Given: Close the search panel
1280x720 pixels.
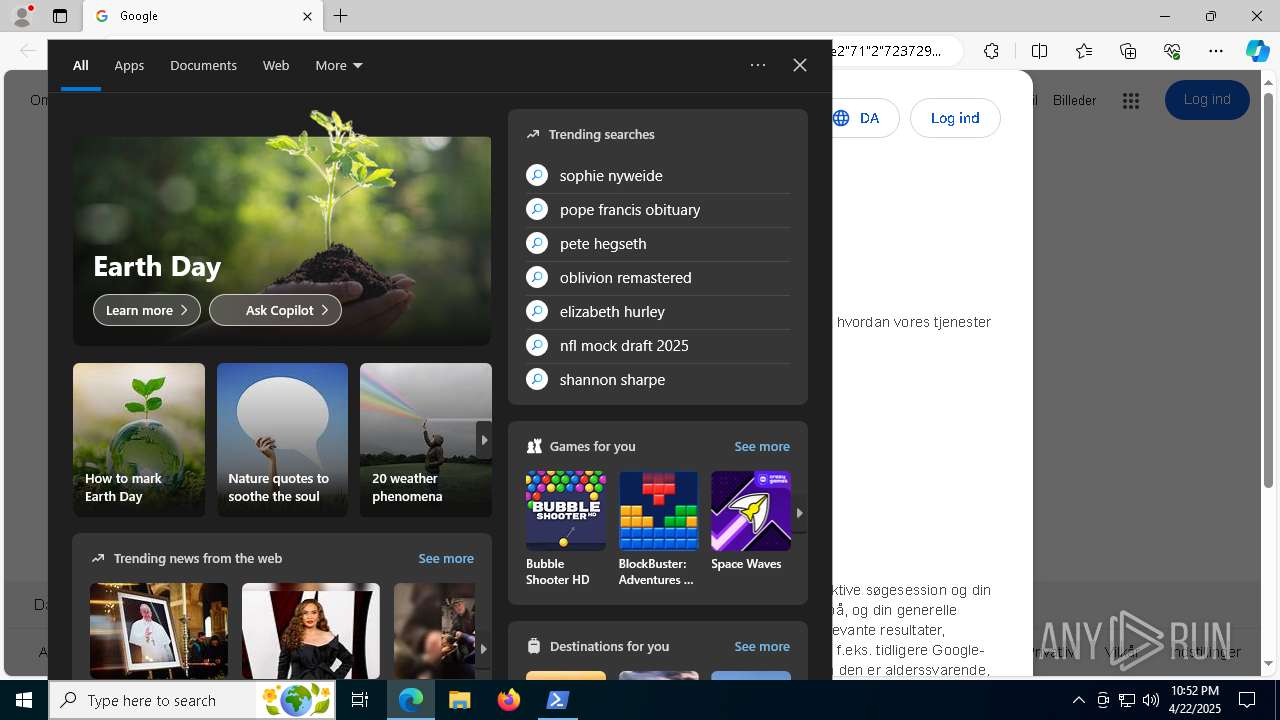Looking at the screenshot, I should [x=800, y=65].
